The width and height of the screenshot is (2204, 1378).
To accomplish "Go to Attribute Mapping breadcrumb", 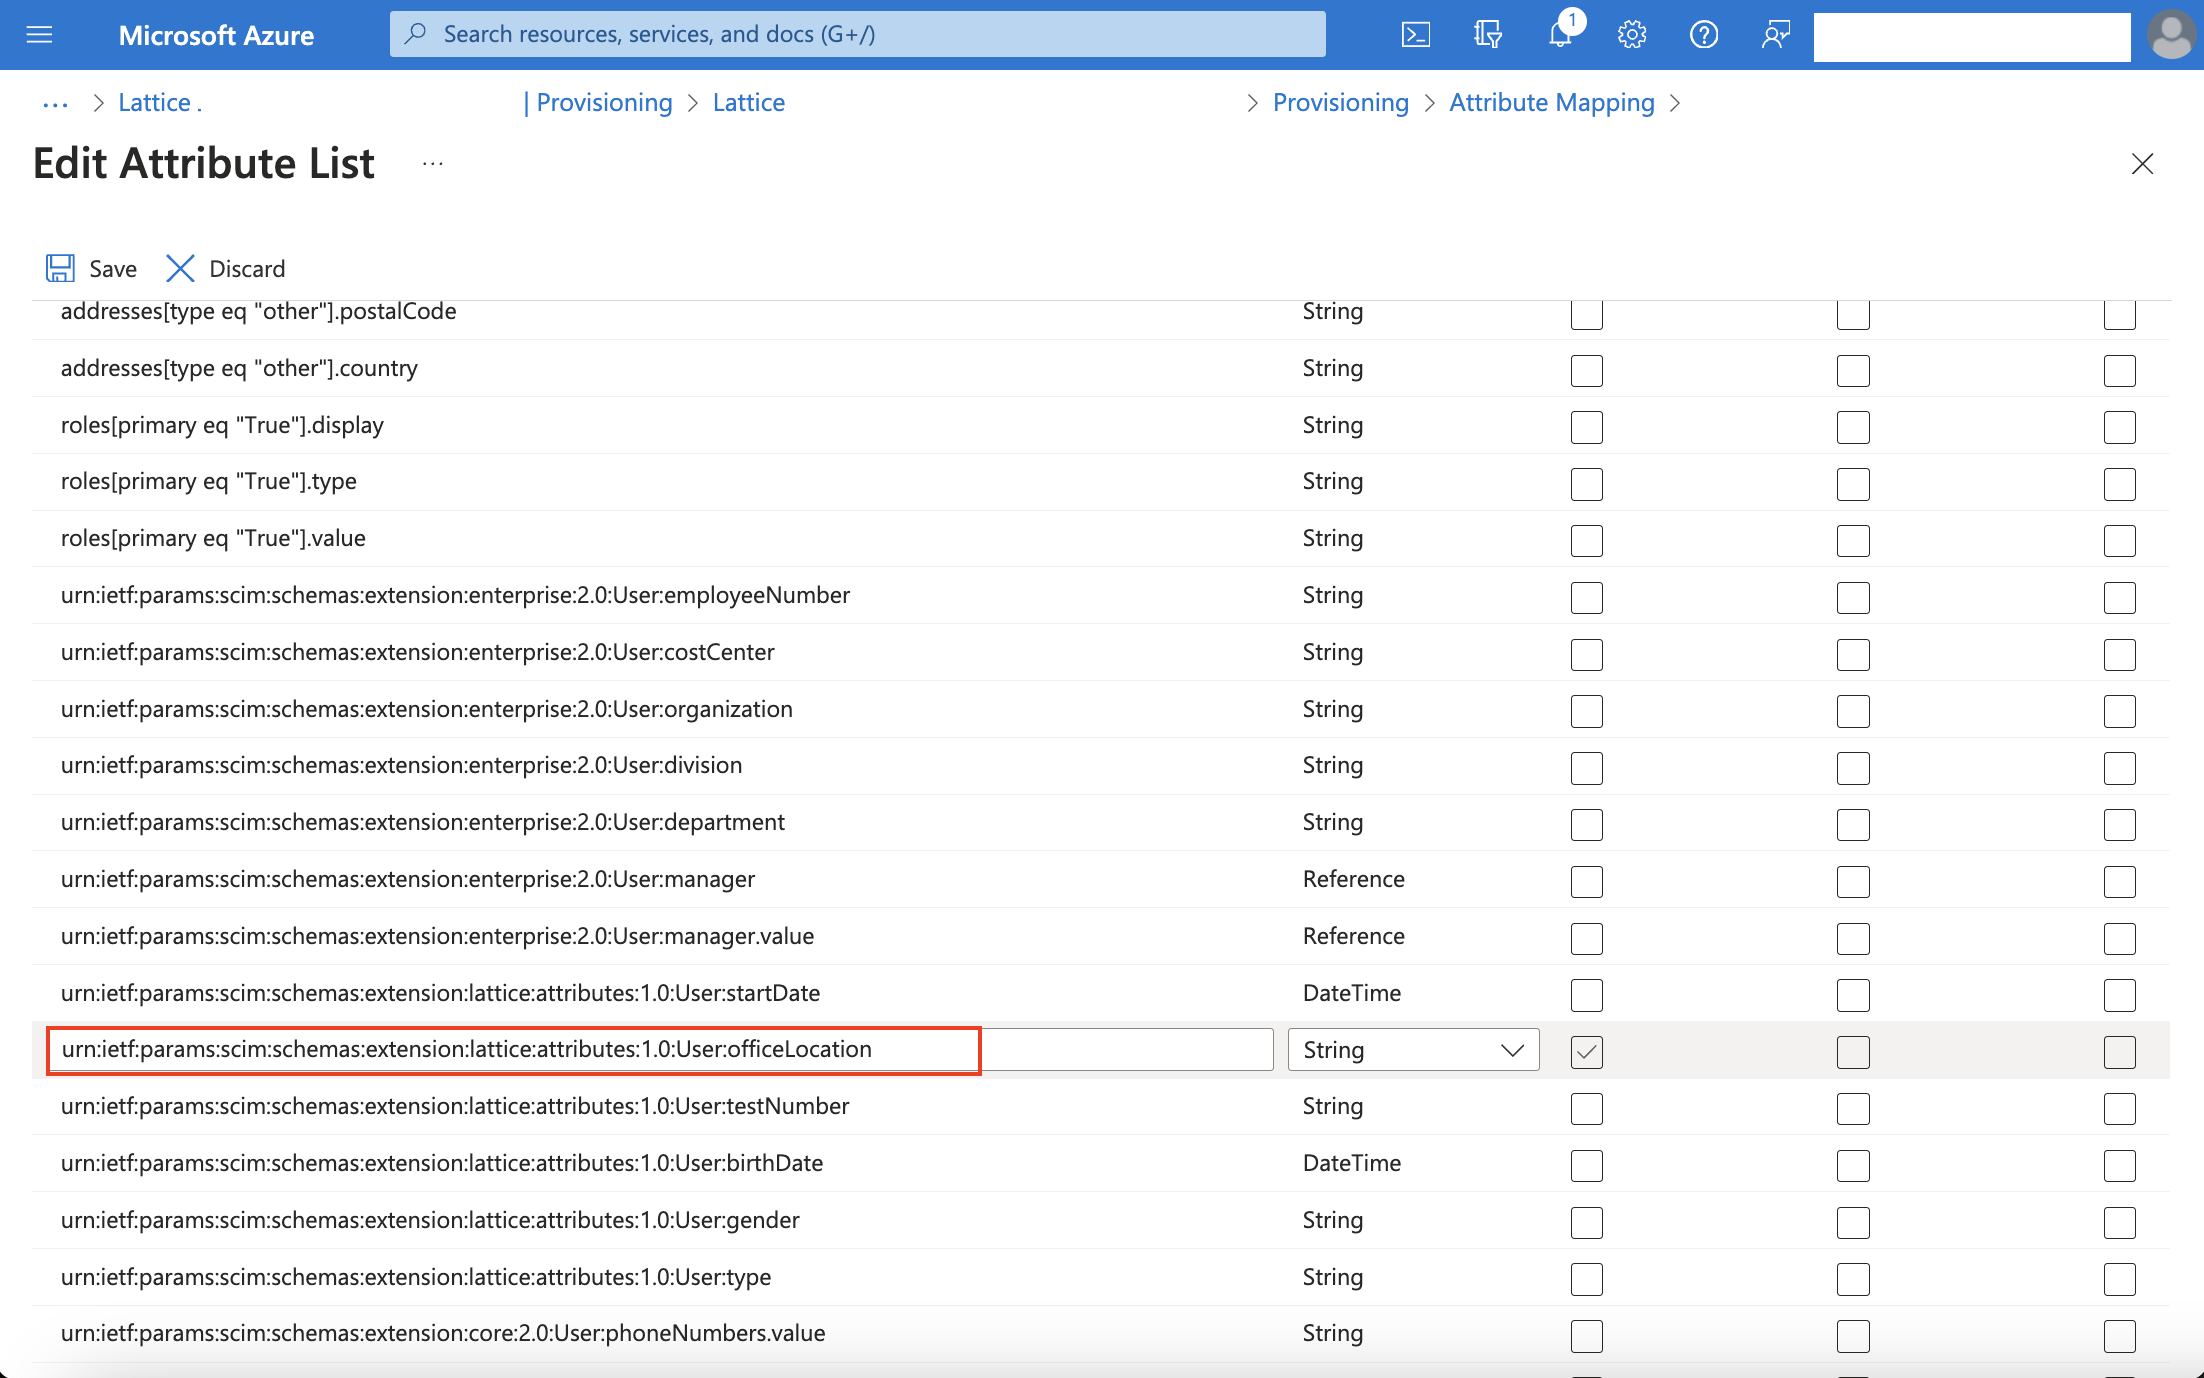I will tap(1551, 103).
